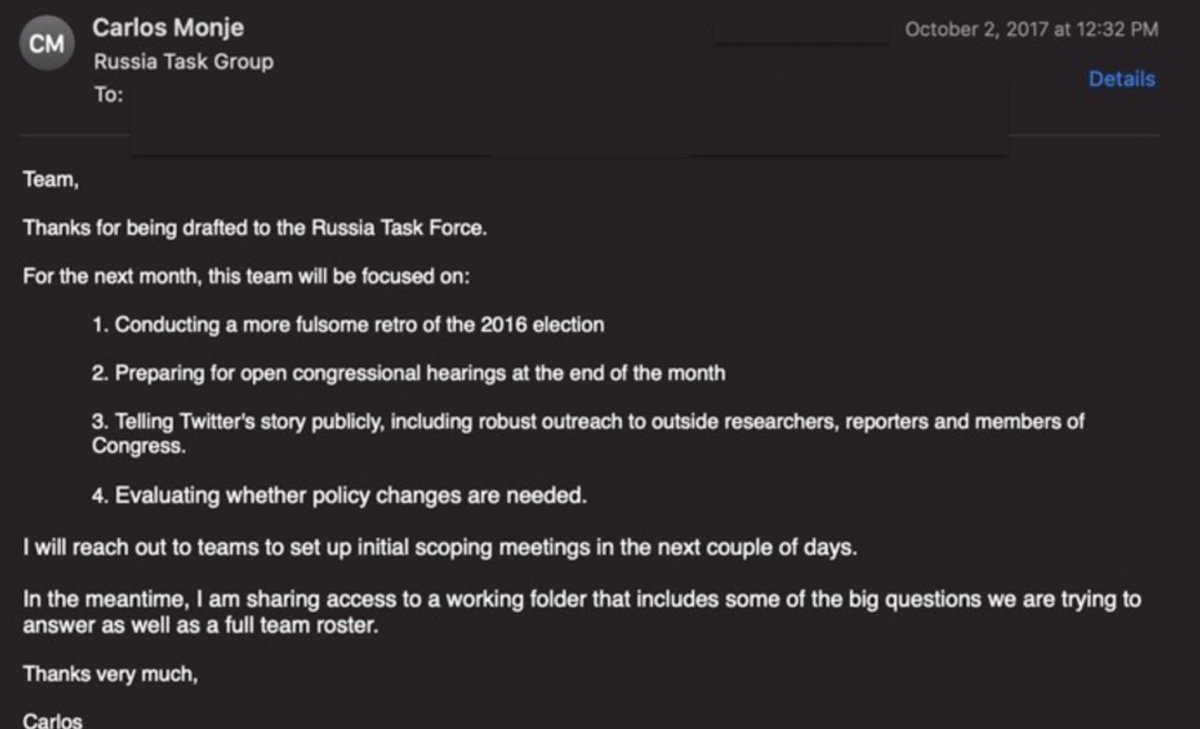
Task: Click the "Team," greeting line
Action: pos(50,180)
